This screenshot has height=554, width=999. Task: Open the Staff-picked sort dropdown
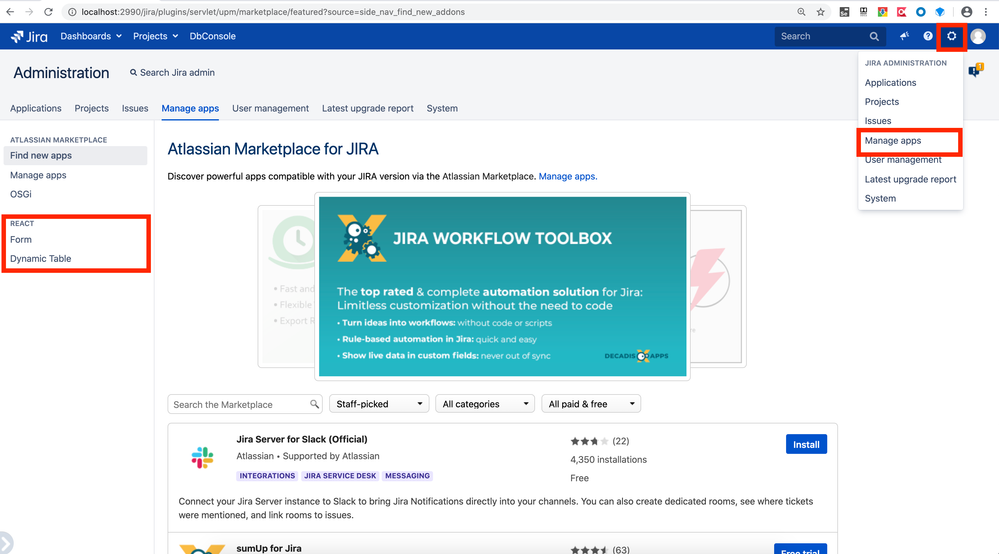pyautogui.click(x=379, y=404)
